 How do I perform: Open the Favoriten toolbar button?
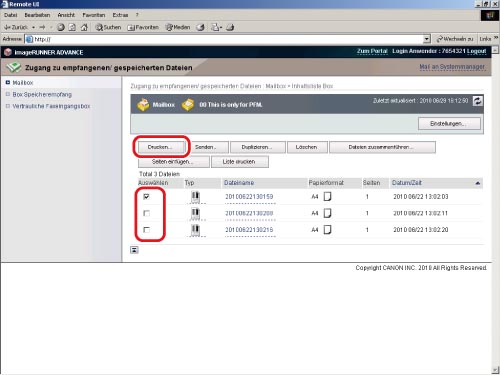(x=143, y=27)
